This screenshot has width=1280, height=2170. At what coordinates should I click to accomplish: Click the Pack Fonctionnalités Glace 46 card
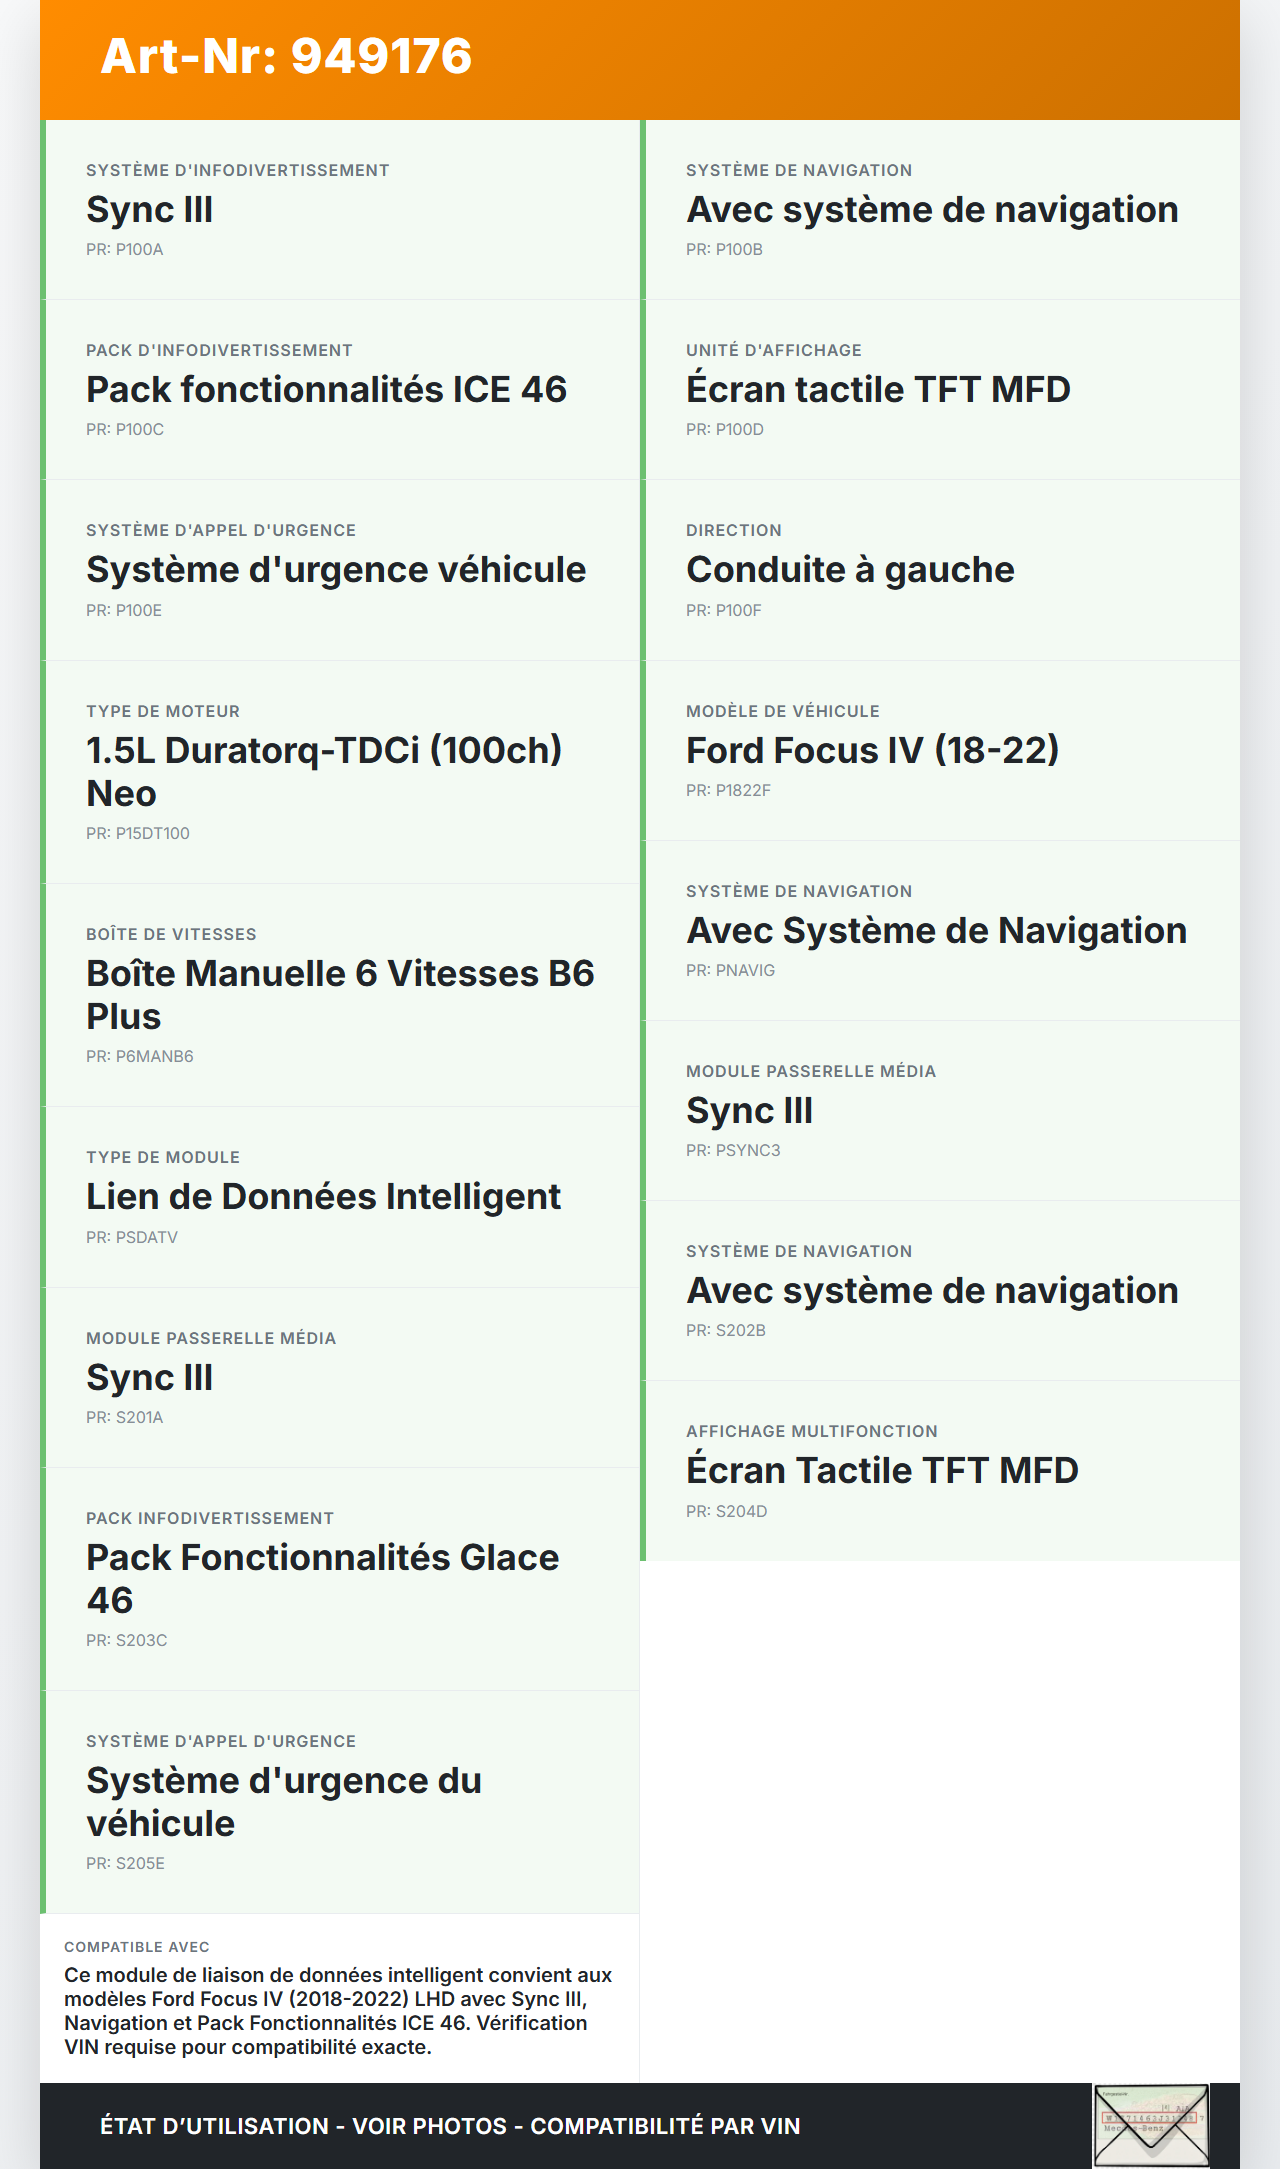[x=340, y=1578]
